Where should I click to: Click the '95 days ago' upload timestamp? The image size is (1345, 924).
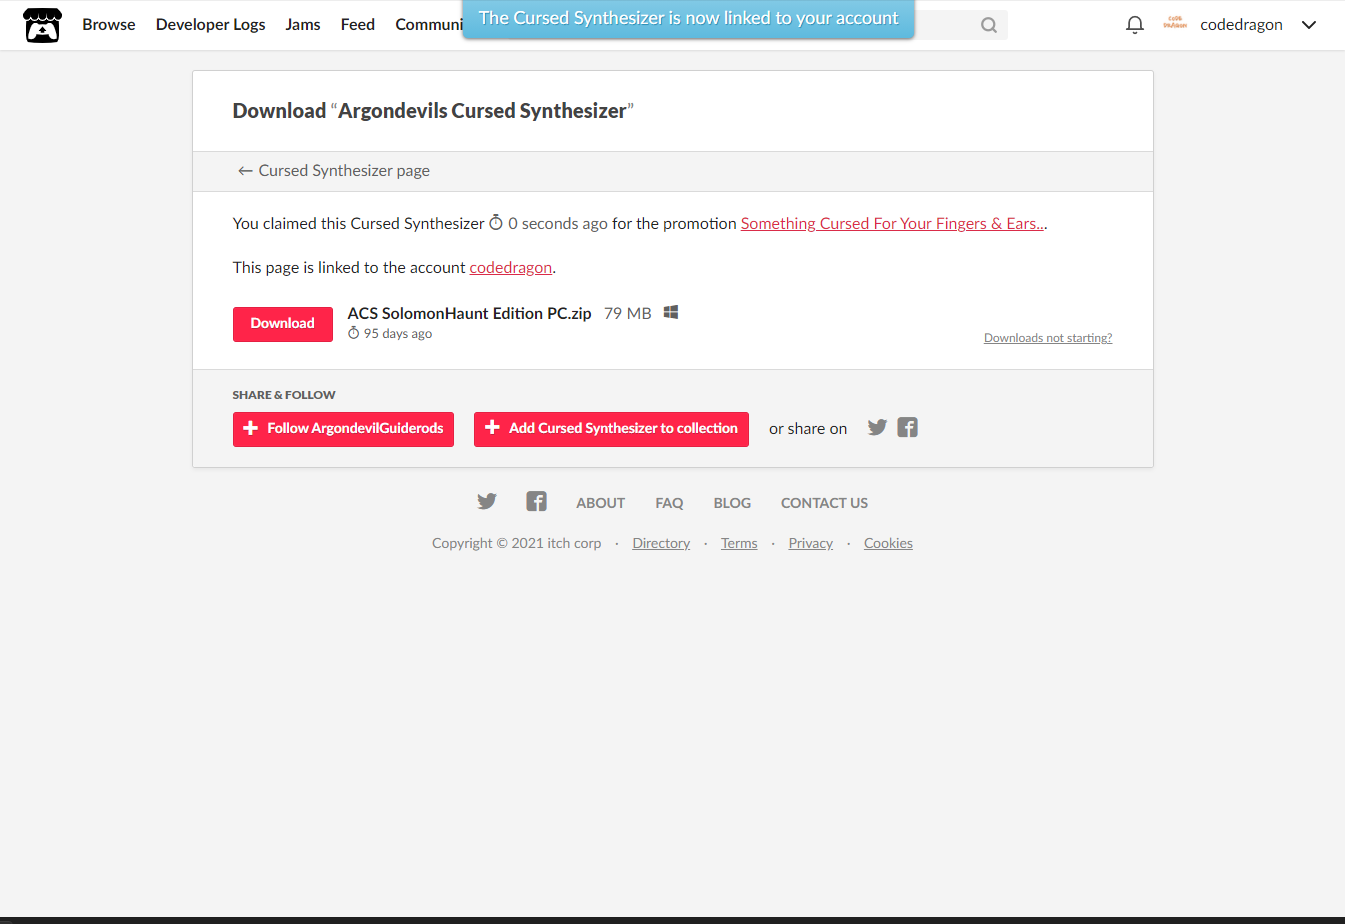(x=390, y=334)
